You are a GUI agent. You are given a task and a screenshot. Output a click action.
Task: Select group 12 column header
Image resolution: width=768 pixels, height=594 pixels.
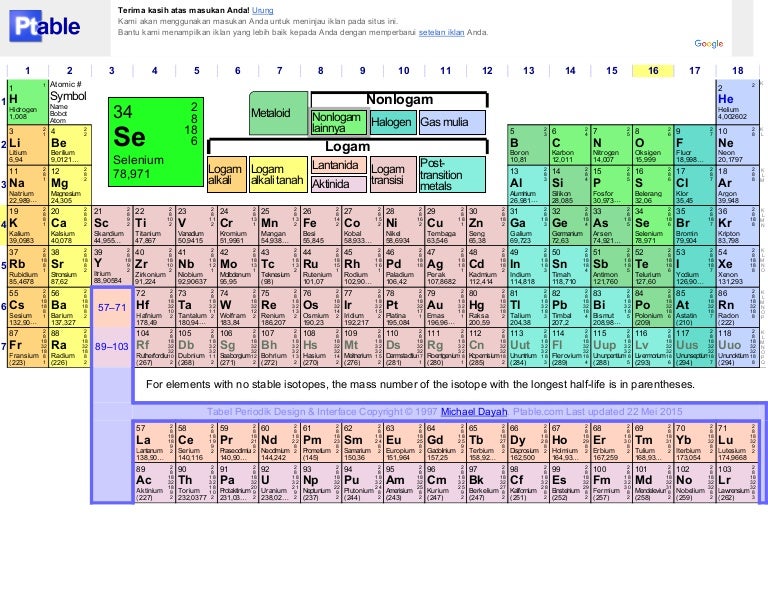tap(487, 71)
